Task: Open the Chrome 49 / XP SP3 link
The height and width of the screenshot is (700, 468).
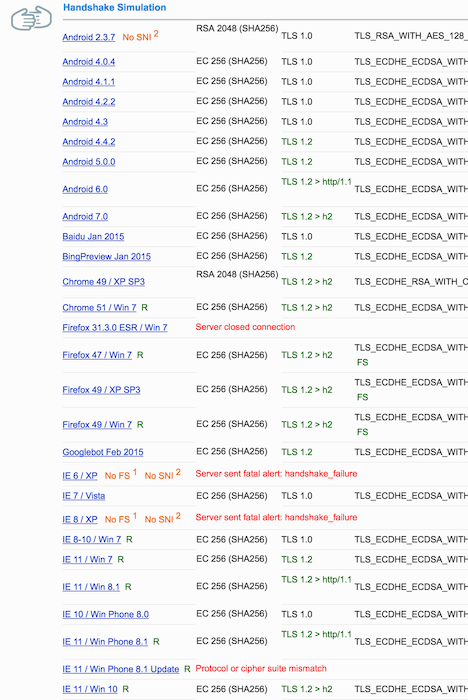Action: point(104,282)
